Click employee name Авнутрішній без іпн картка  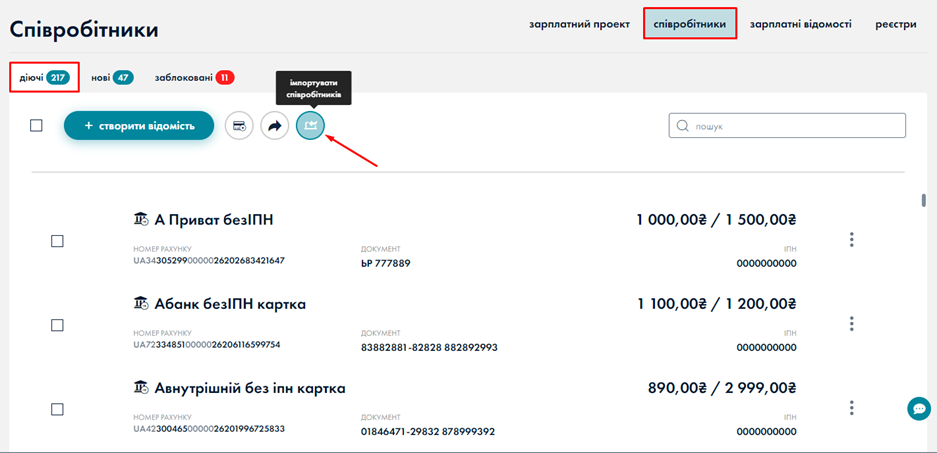pyautogui.click(x=250, y=388)
